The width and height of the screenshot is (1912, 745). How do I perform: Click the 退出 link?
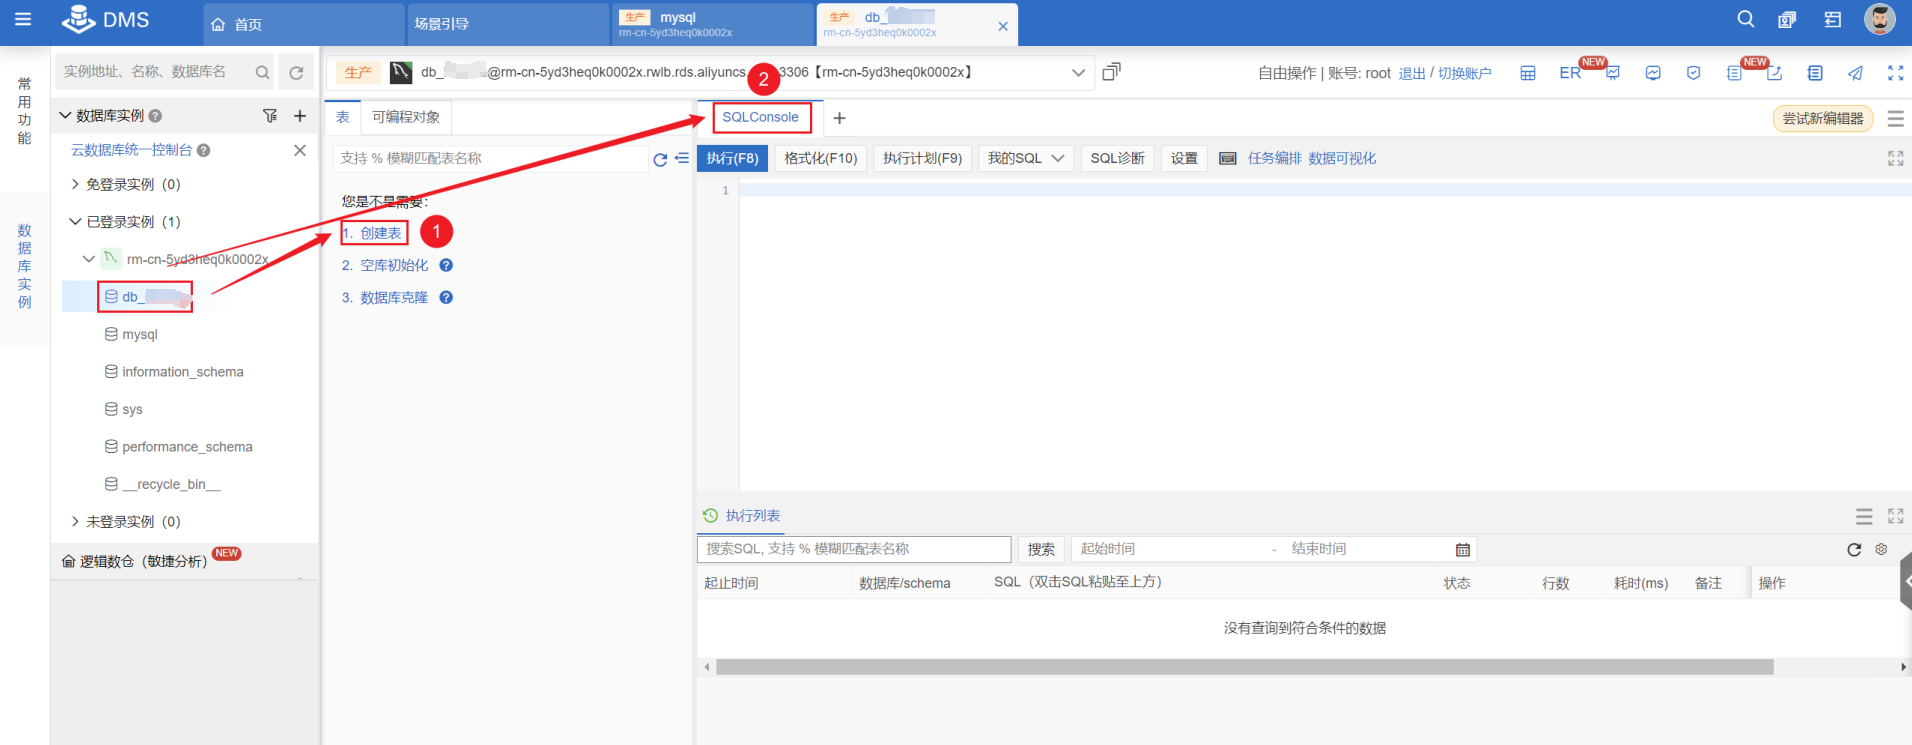click(x=1412, y=73)
